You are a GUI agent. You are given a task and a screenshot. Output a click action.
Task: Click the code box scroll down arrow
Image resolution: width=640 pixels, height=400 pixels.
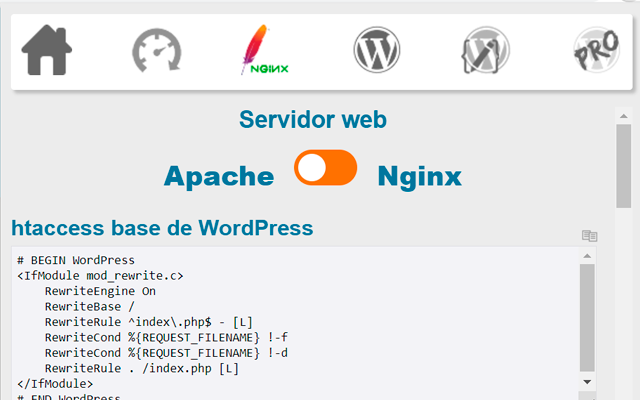tap(587, 382)
